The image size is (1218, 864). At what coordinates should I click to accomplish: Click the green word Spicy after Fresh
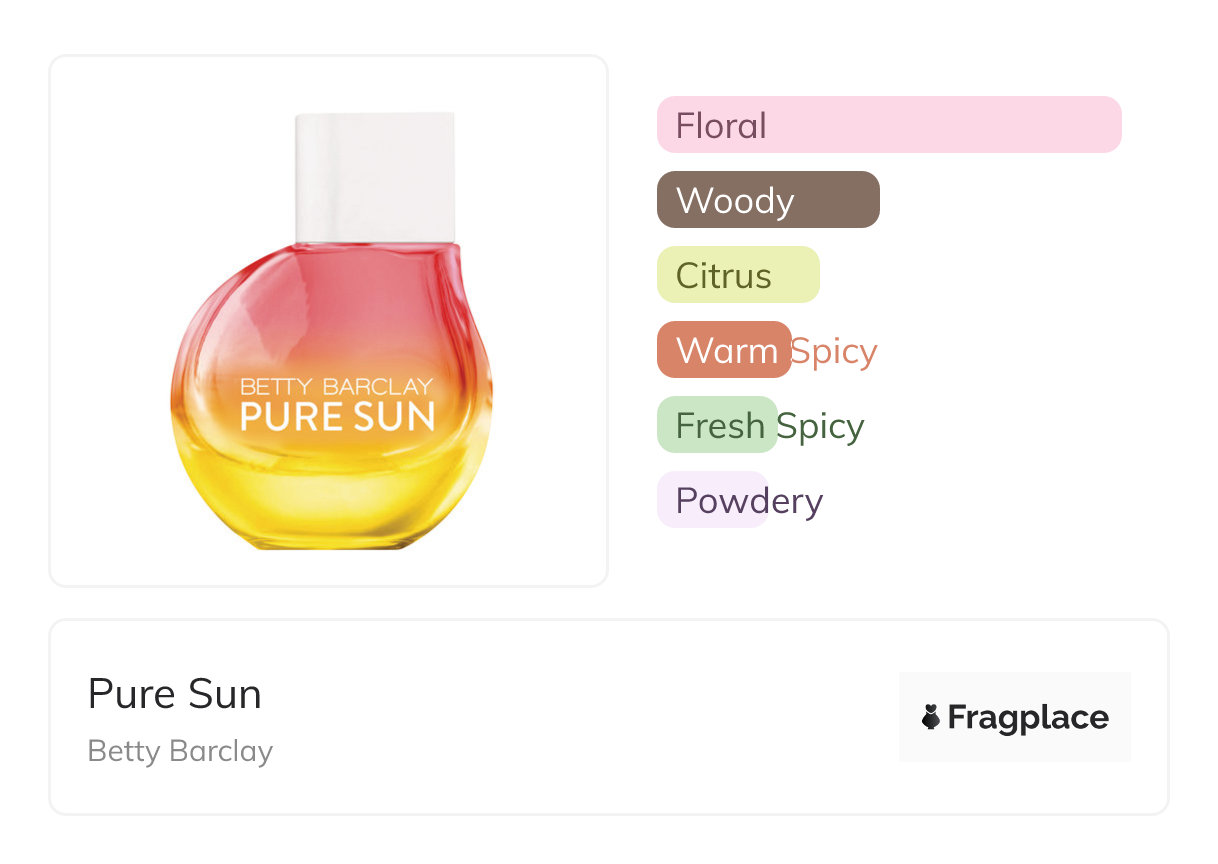821,426
